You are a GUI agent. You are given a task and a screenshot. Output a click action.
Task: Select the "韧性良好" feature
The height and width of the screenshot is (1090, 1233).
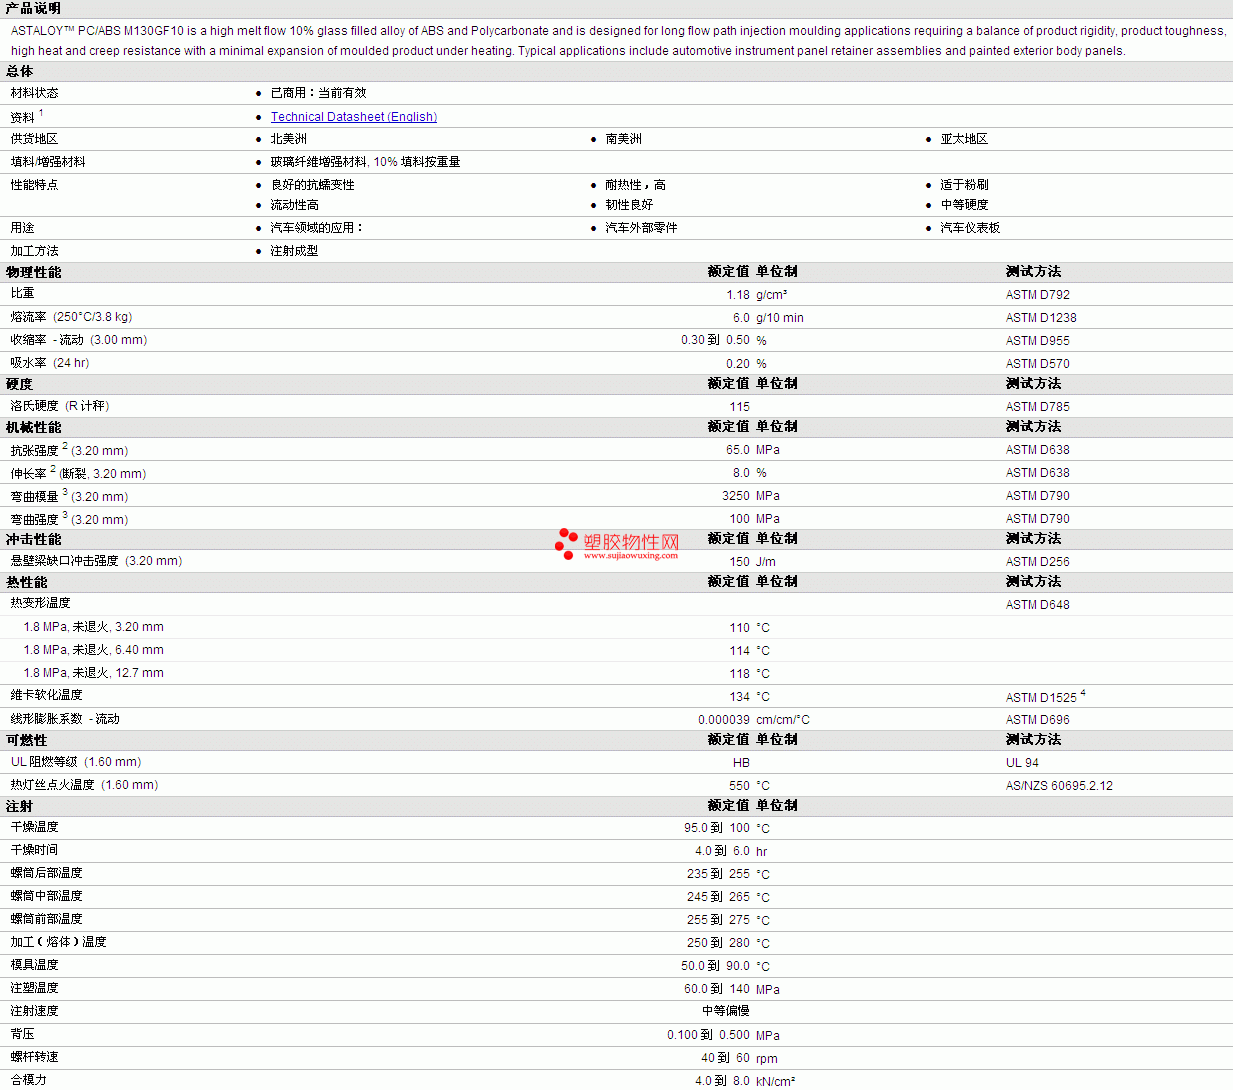click(x=630, y=205)
